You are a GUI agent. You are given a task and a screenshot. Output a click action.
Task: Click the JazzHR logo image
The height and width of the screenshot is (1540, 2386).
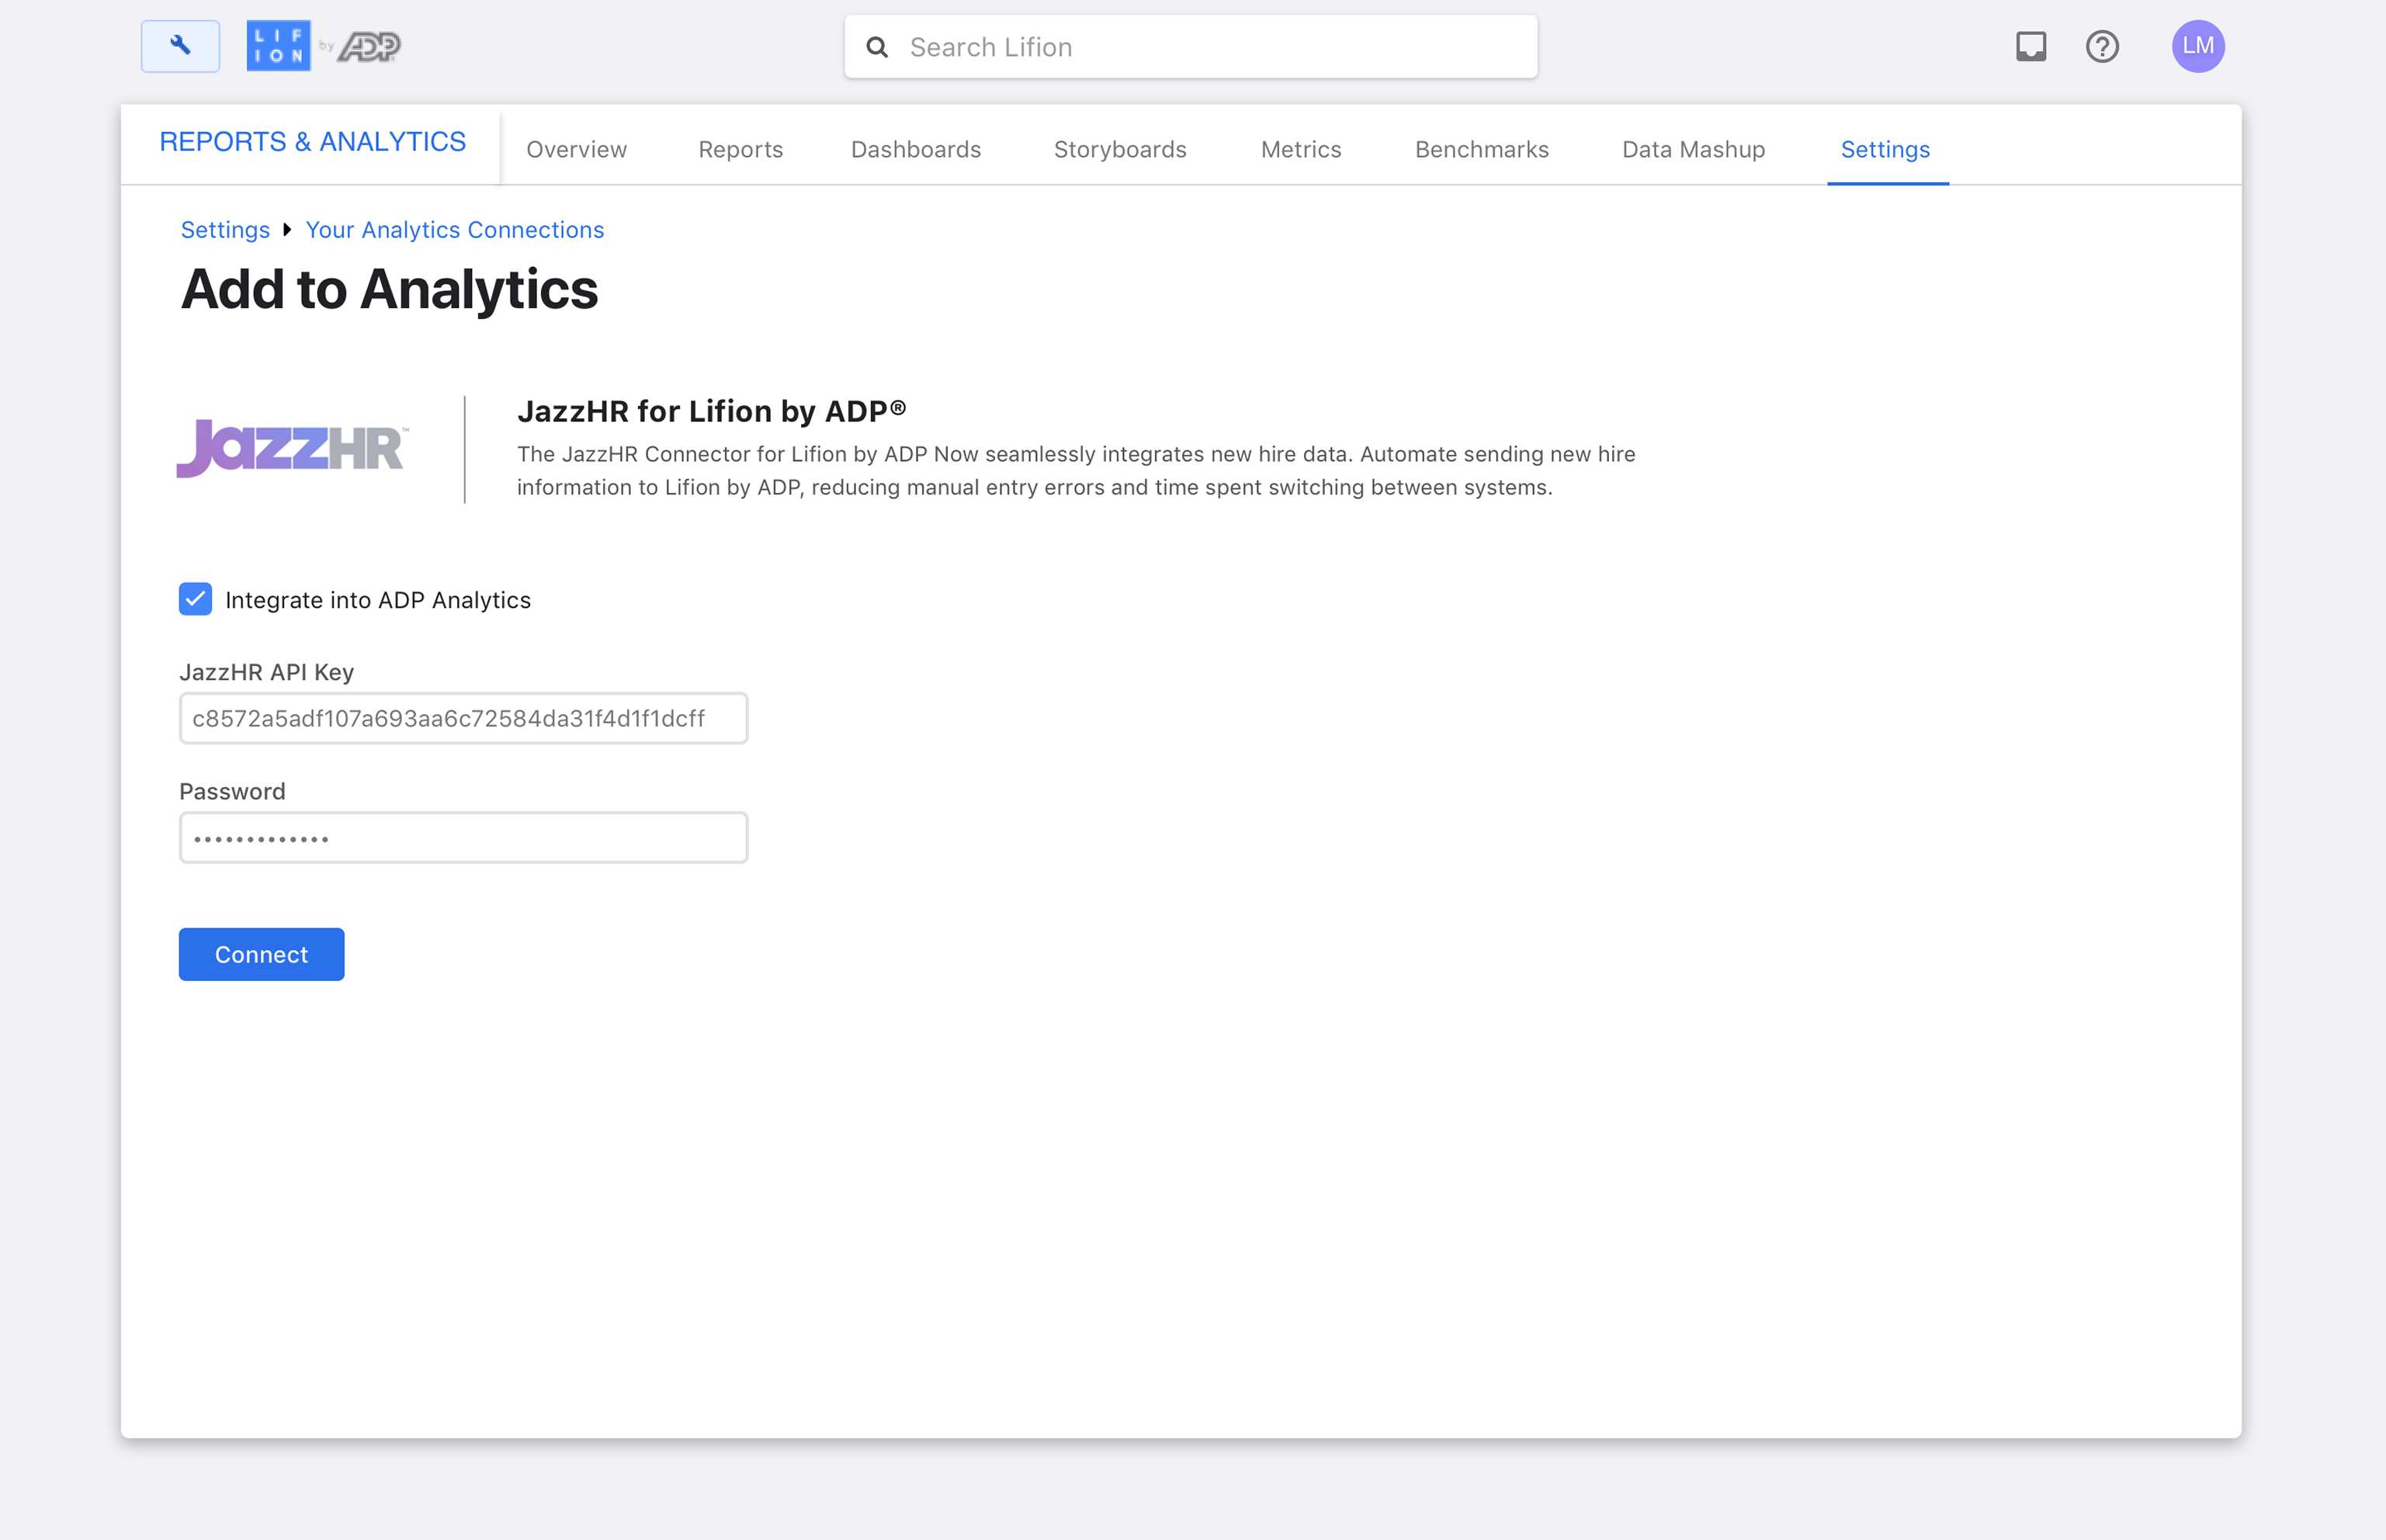pyautogui.click(x=292, y=448)
